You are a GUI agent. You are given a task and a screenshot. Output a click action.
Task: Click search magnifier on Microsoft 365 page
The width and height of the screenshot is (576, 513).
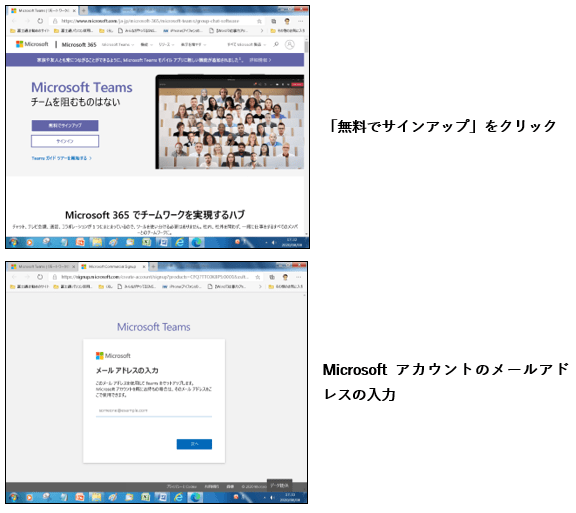276,44
